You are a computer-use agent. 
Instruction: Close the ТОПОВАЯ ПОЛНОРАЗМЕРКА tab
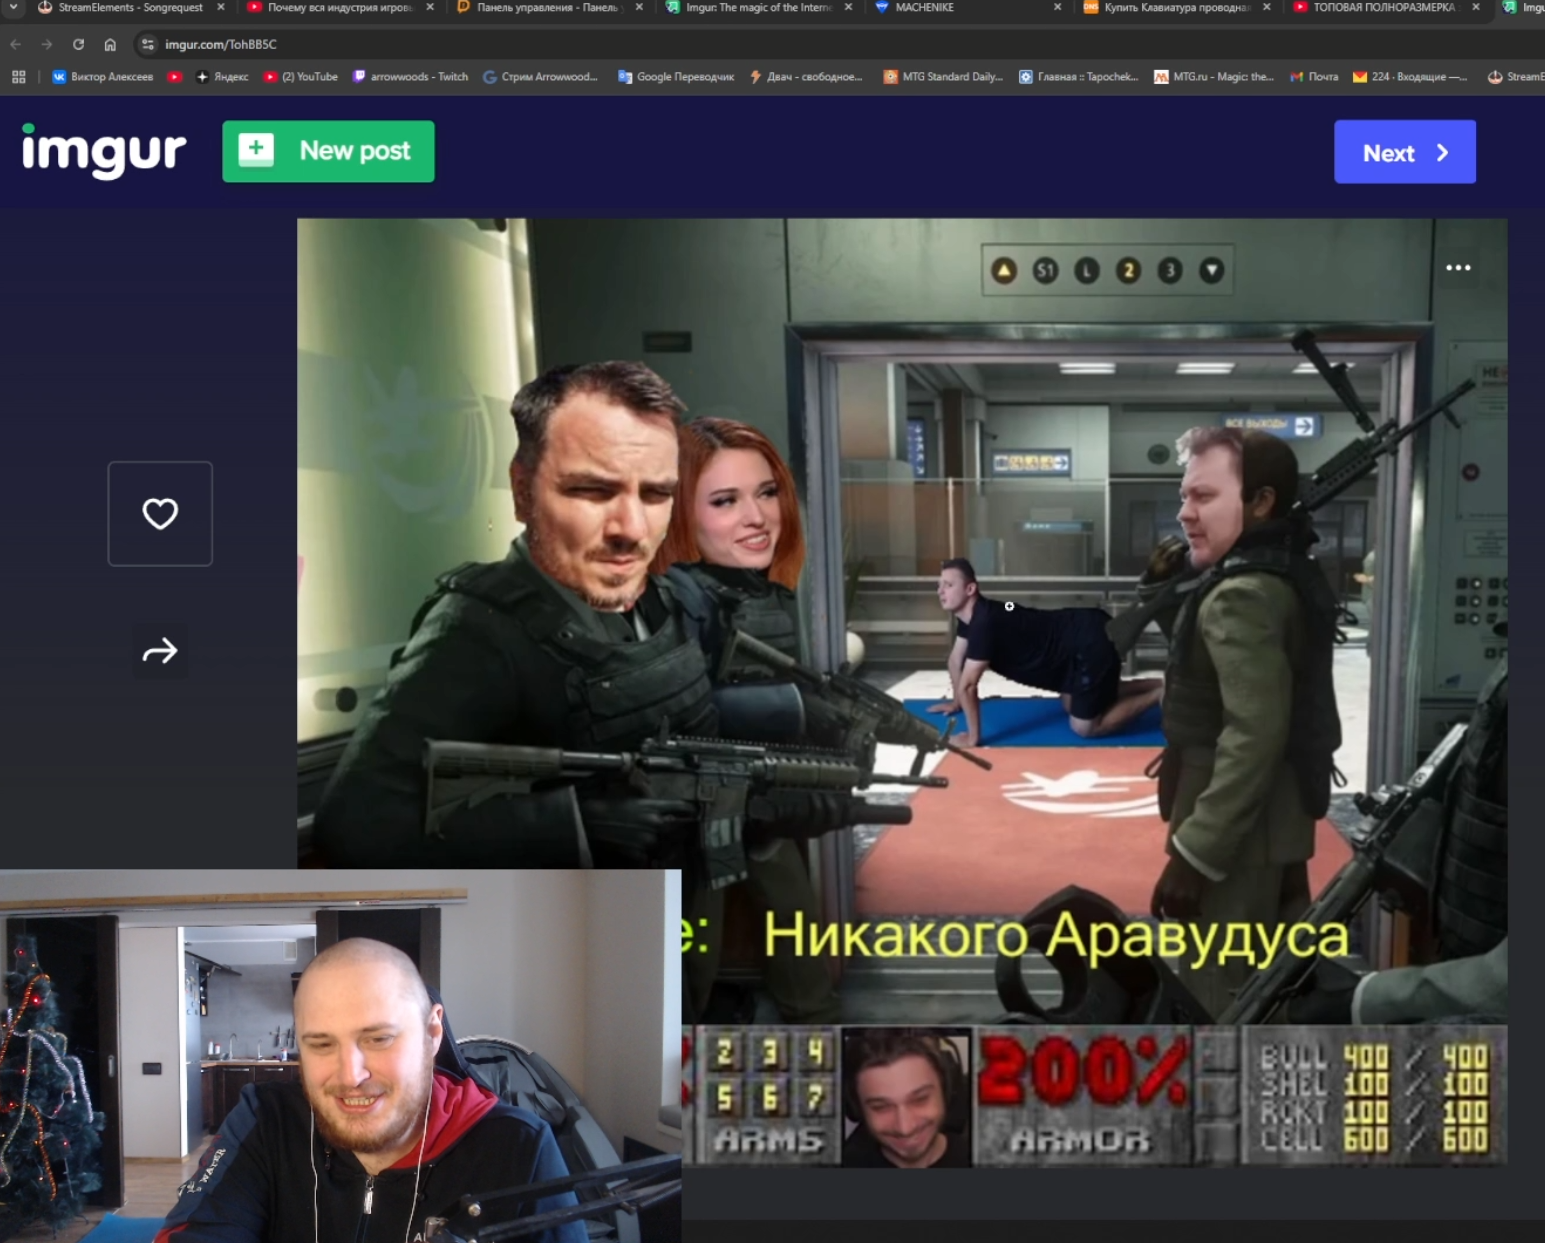[1476, 7]
